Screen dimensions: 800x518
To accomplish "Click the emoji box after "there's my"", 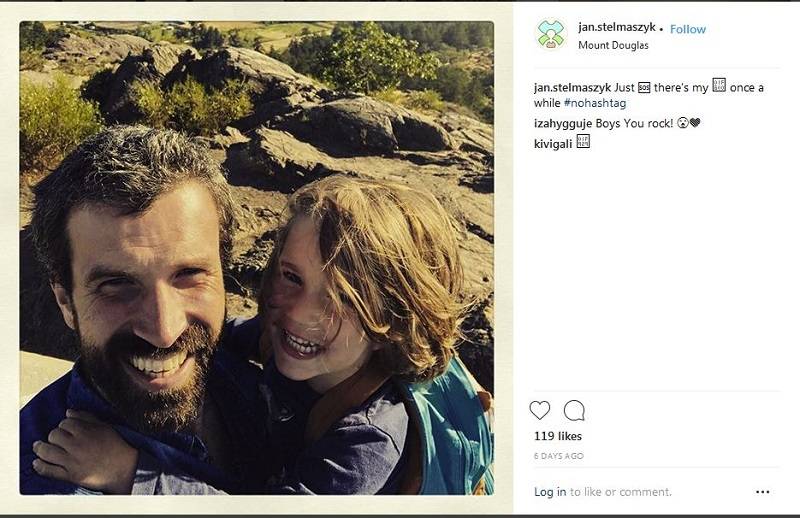I will pos(718,87).
